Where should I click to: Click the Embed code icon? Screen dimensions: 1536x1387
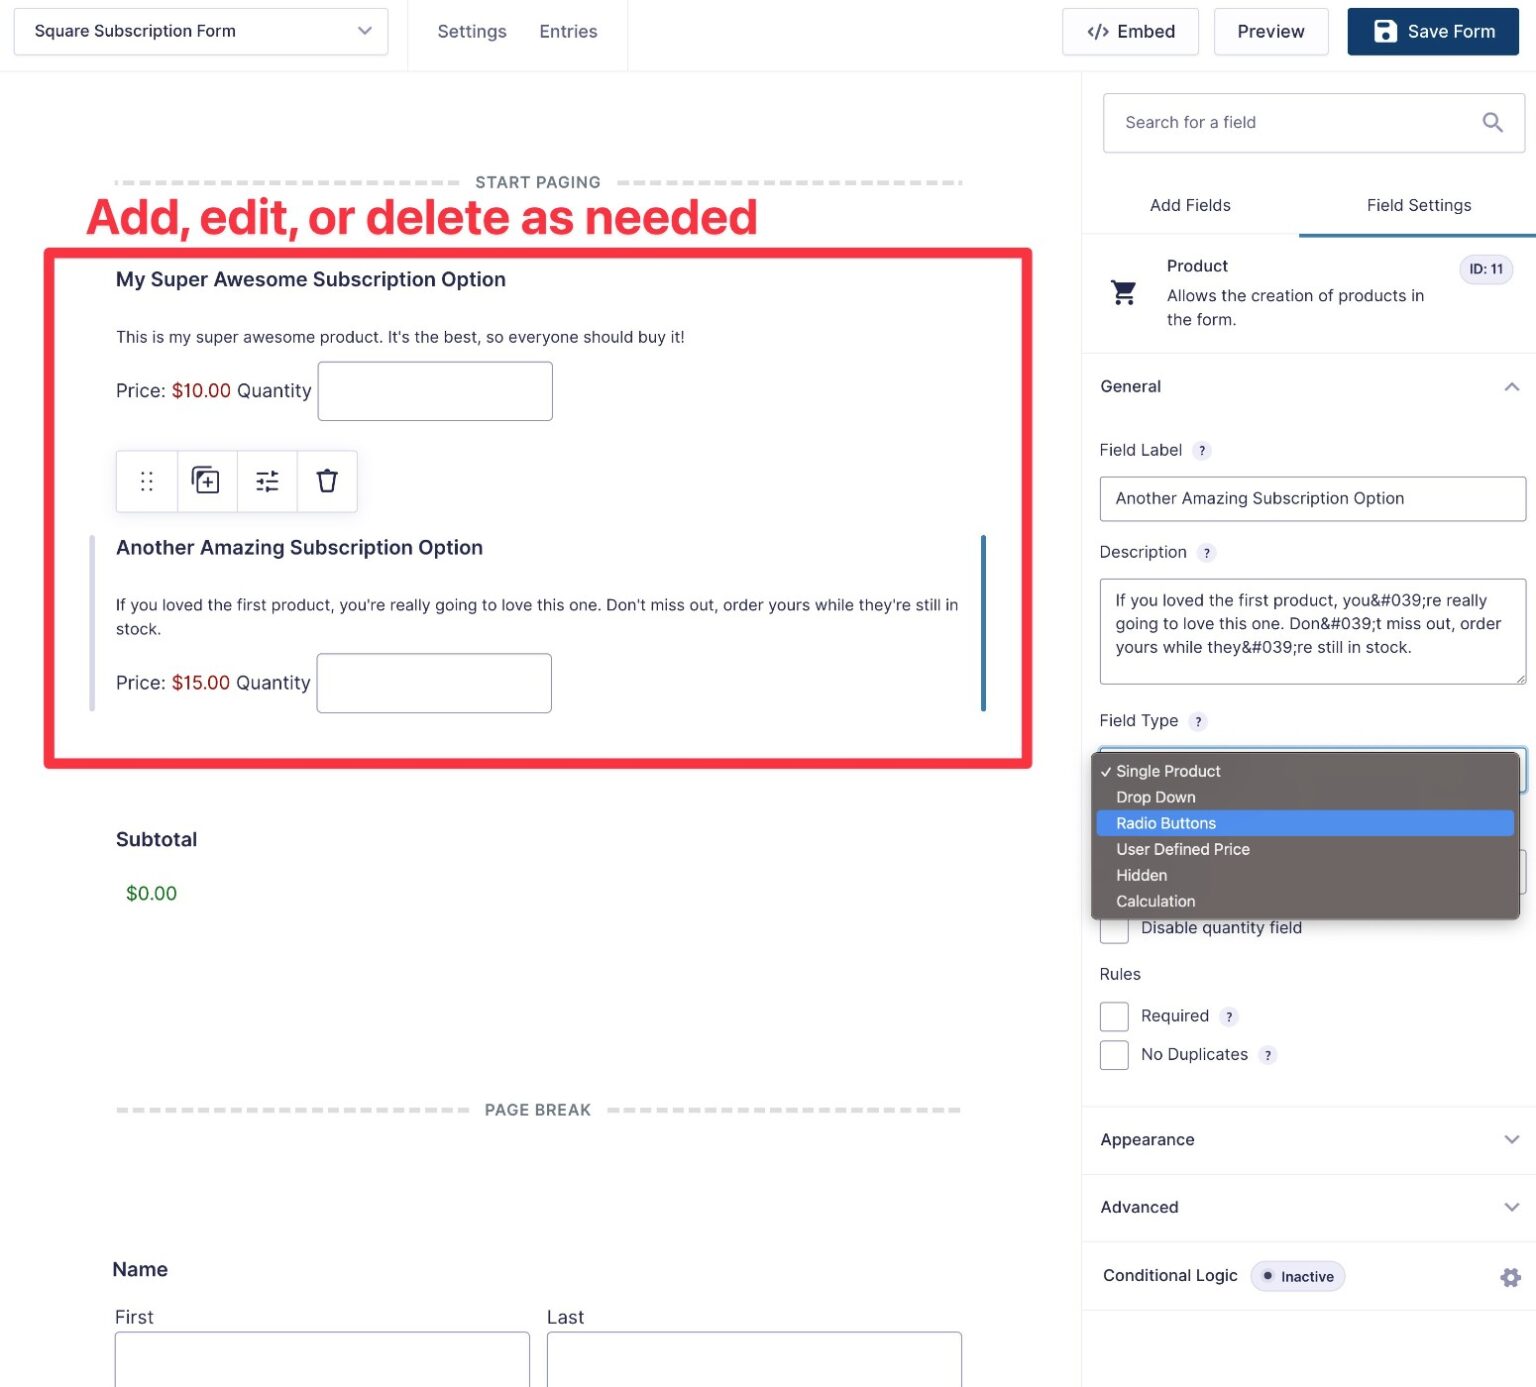1100,31
